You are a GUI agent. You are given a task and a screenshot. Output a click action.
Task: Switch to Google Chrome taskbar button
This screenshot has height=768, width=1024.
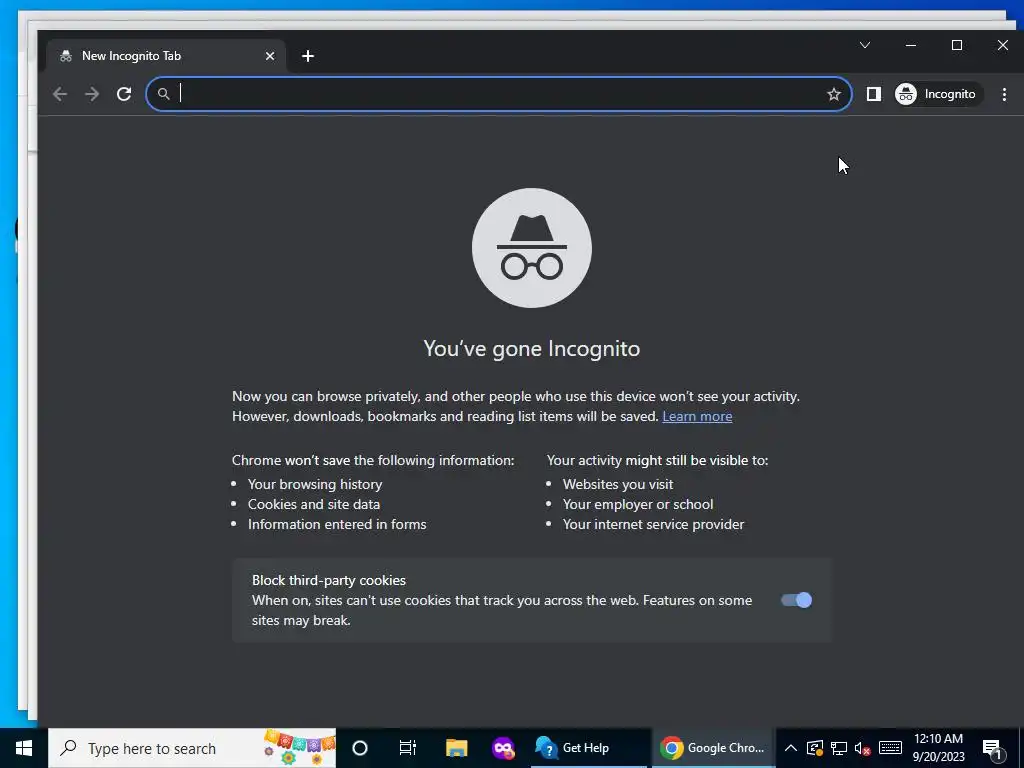(713, 748)
